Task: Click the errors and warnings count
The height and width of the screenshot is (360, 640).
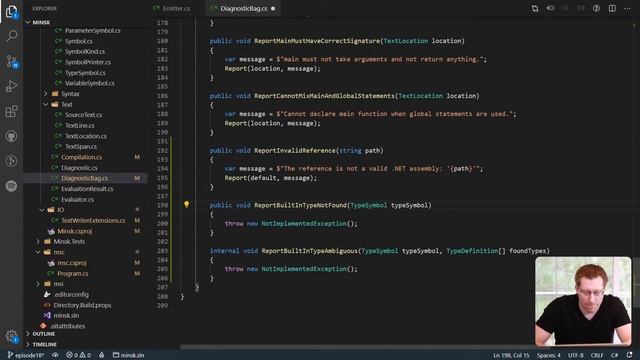Action: [x=78, y=355]
